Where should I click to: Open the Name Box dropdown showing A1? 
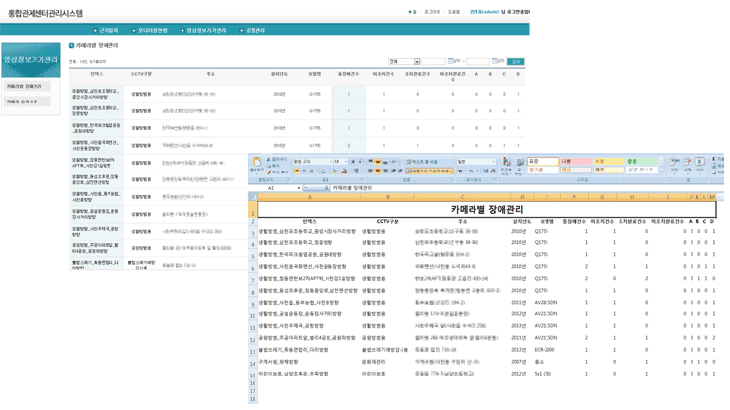tap(298, 188)
